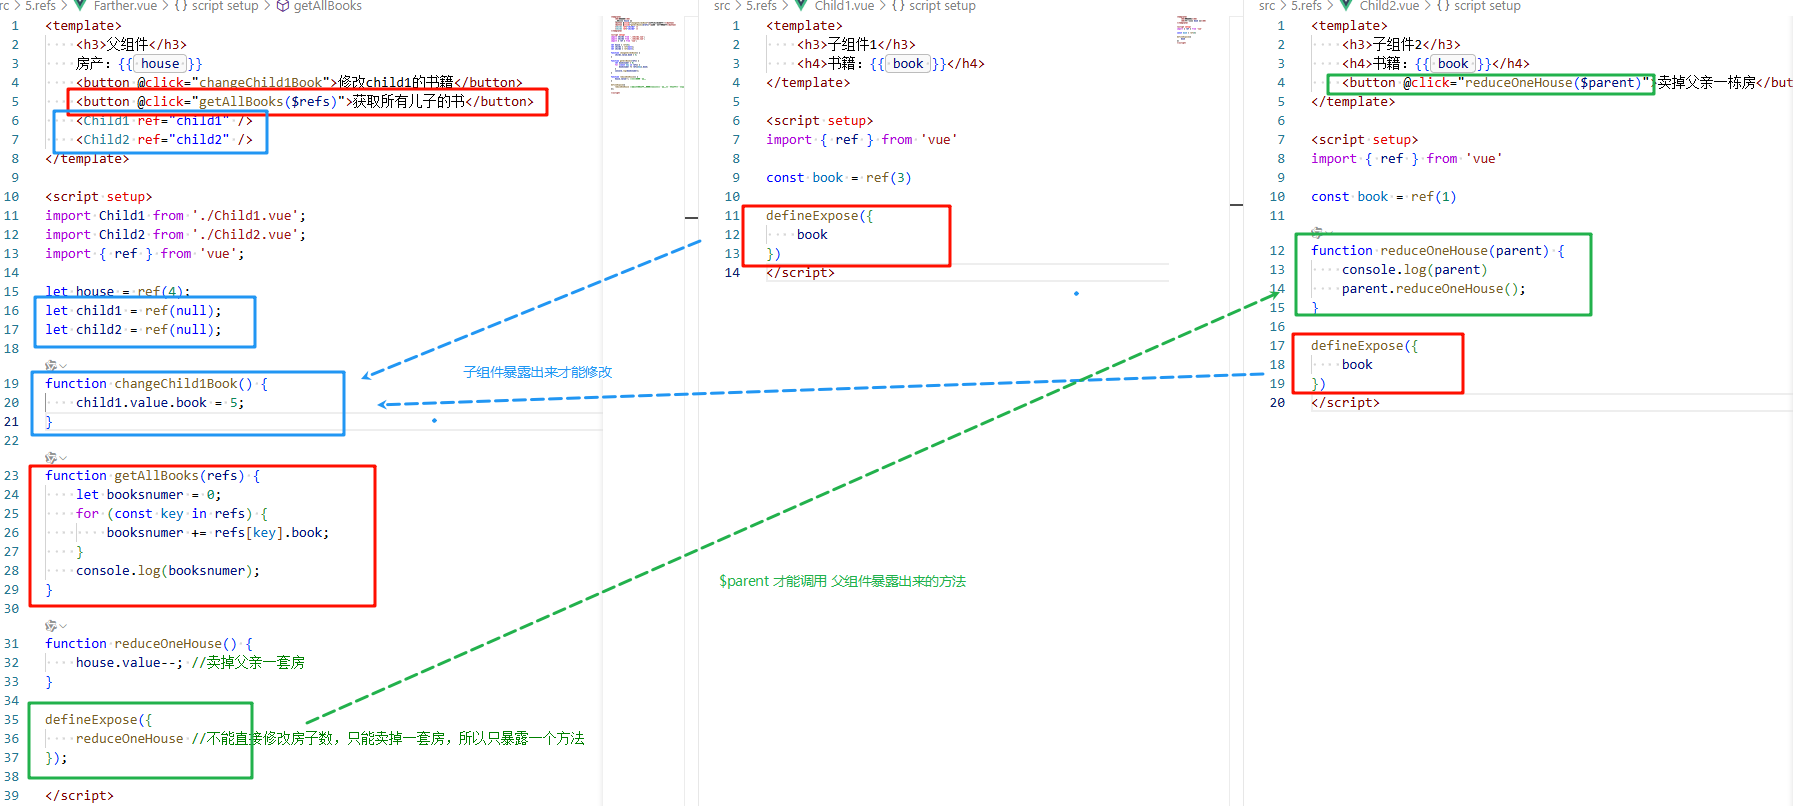Click the braces icon in Child1.vue breadcrumb
The image size is (1794, 806).
pos(898,5)
